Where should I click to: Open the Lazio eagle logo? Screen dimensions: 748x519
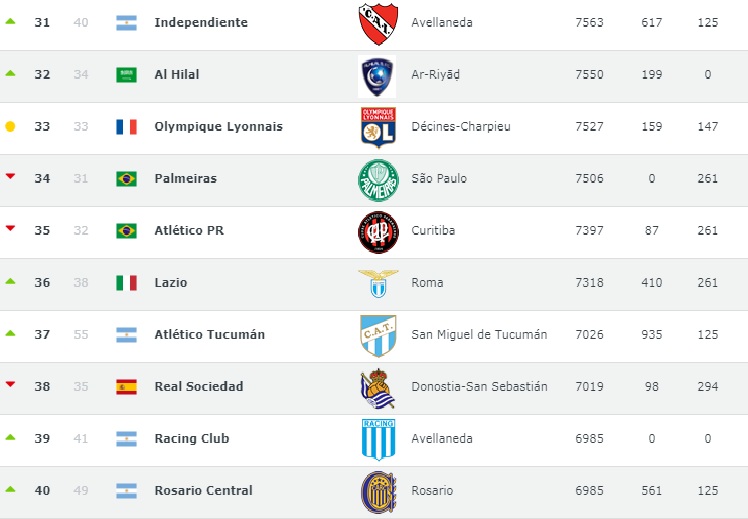(x=378, y=283)
